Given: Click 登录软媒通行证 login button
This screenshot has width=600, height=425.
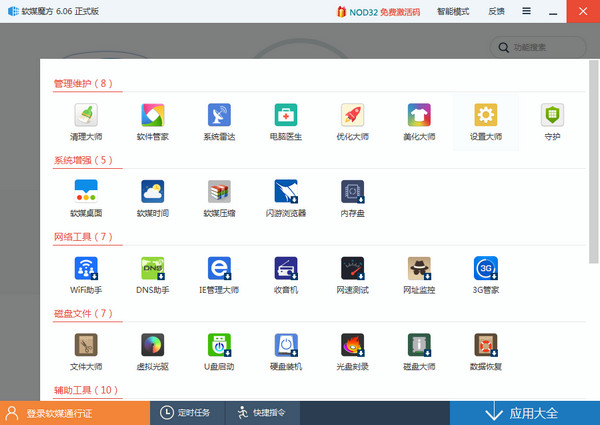Looking at the screenshot, I should (75, 413).
